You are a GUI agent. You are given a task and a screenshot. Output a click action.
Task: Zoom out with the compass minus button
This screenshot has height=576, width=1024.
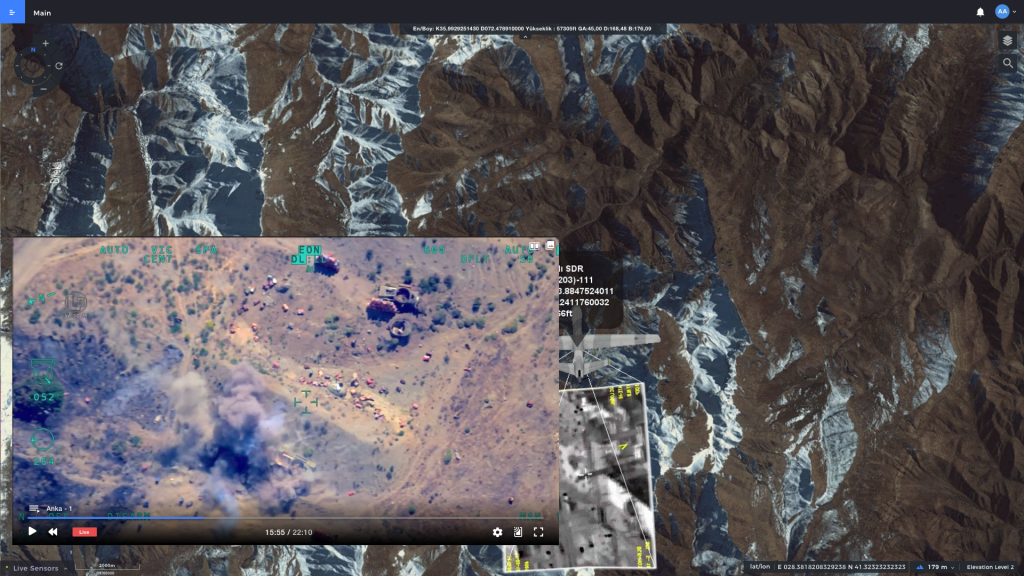[41, 90]
